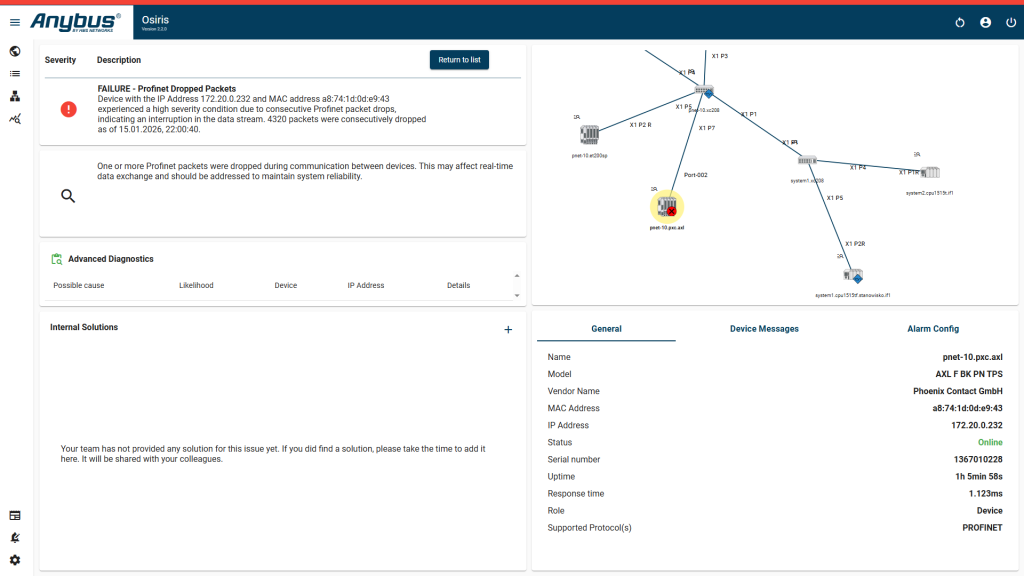The width and height of the screenshot is (1024, 576).
Task: Click the red failure severity icon
Action: click(x=69, y=109)
